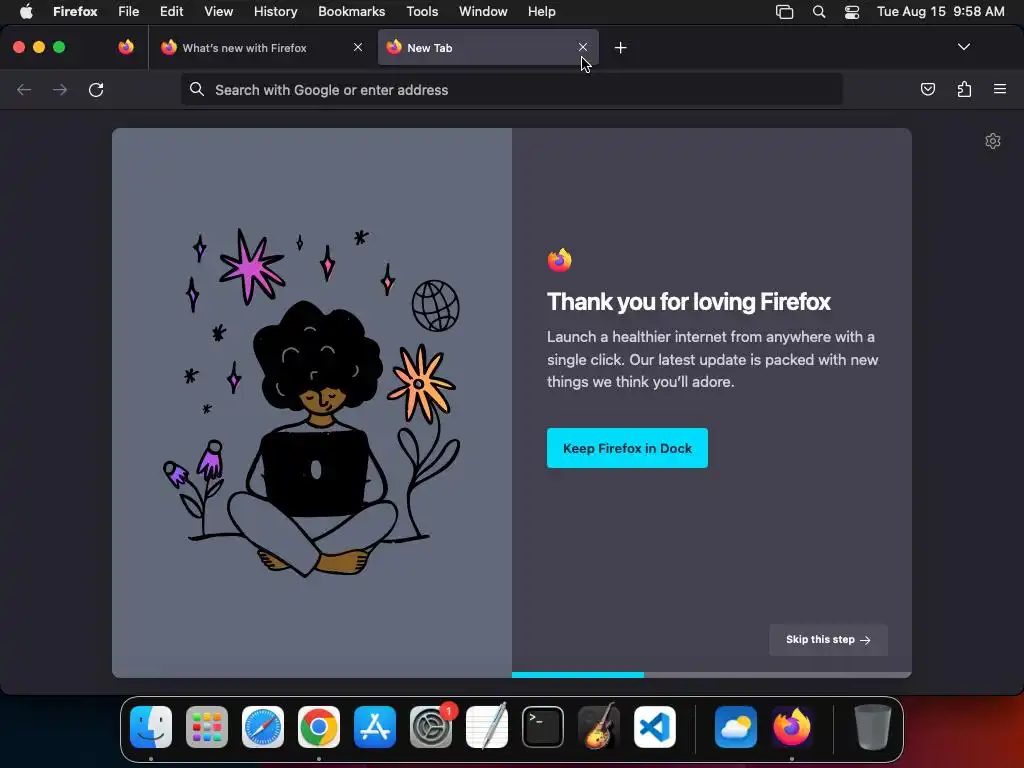Open System Settings from the Dock
The image size is (1024, 768).
click(x=431, y=726)
